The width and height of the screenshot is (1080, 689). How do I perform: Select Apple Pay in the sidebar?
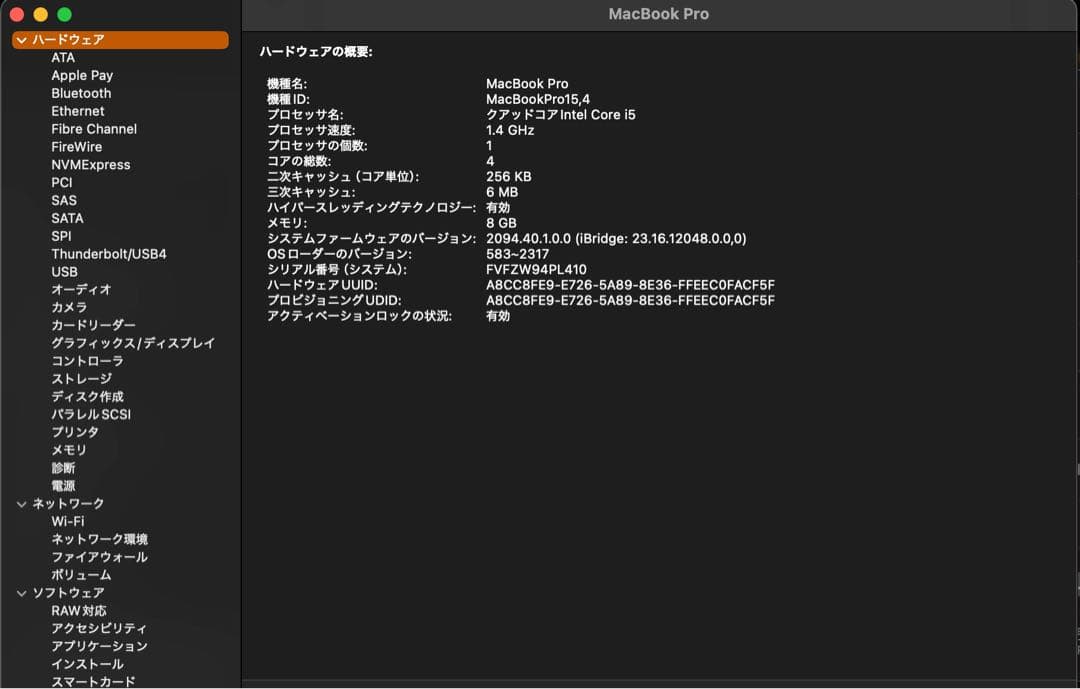82,76
